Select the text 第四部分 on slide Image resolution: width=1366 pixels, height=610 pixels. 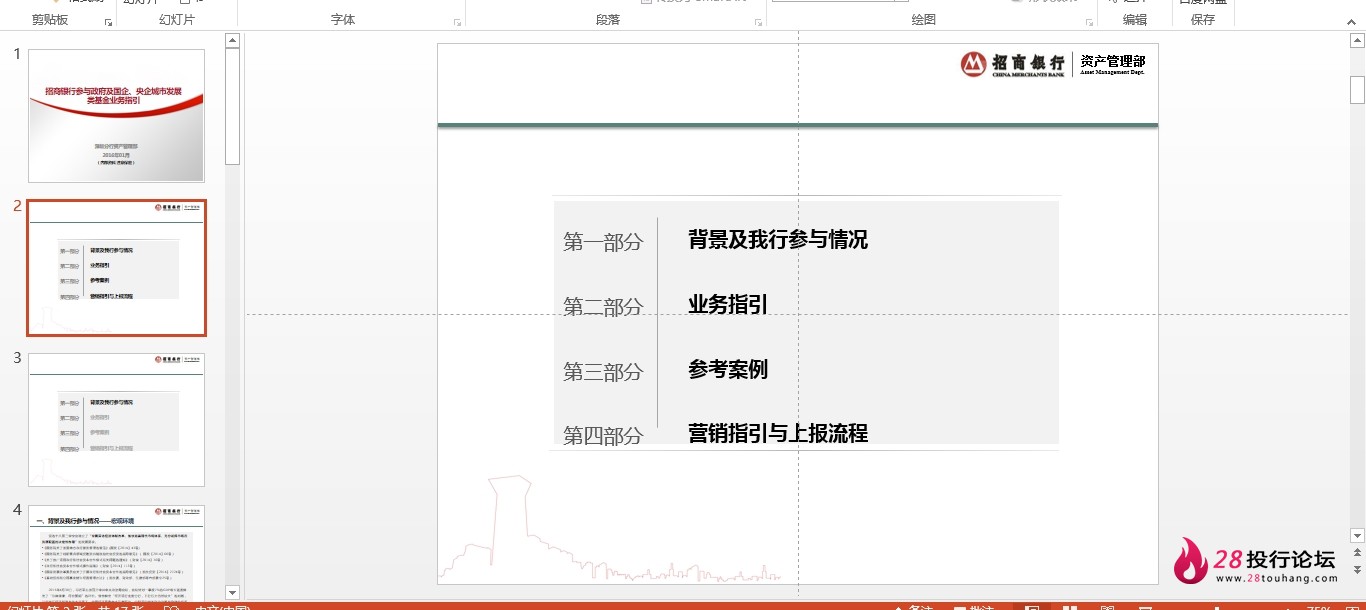click(x=603, y=435)
